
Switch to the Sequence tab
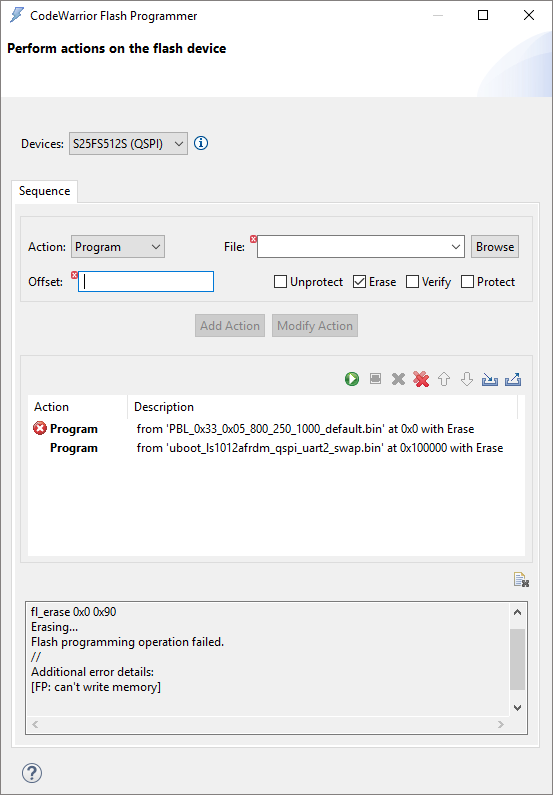(x=45, y=191)
